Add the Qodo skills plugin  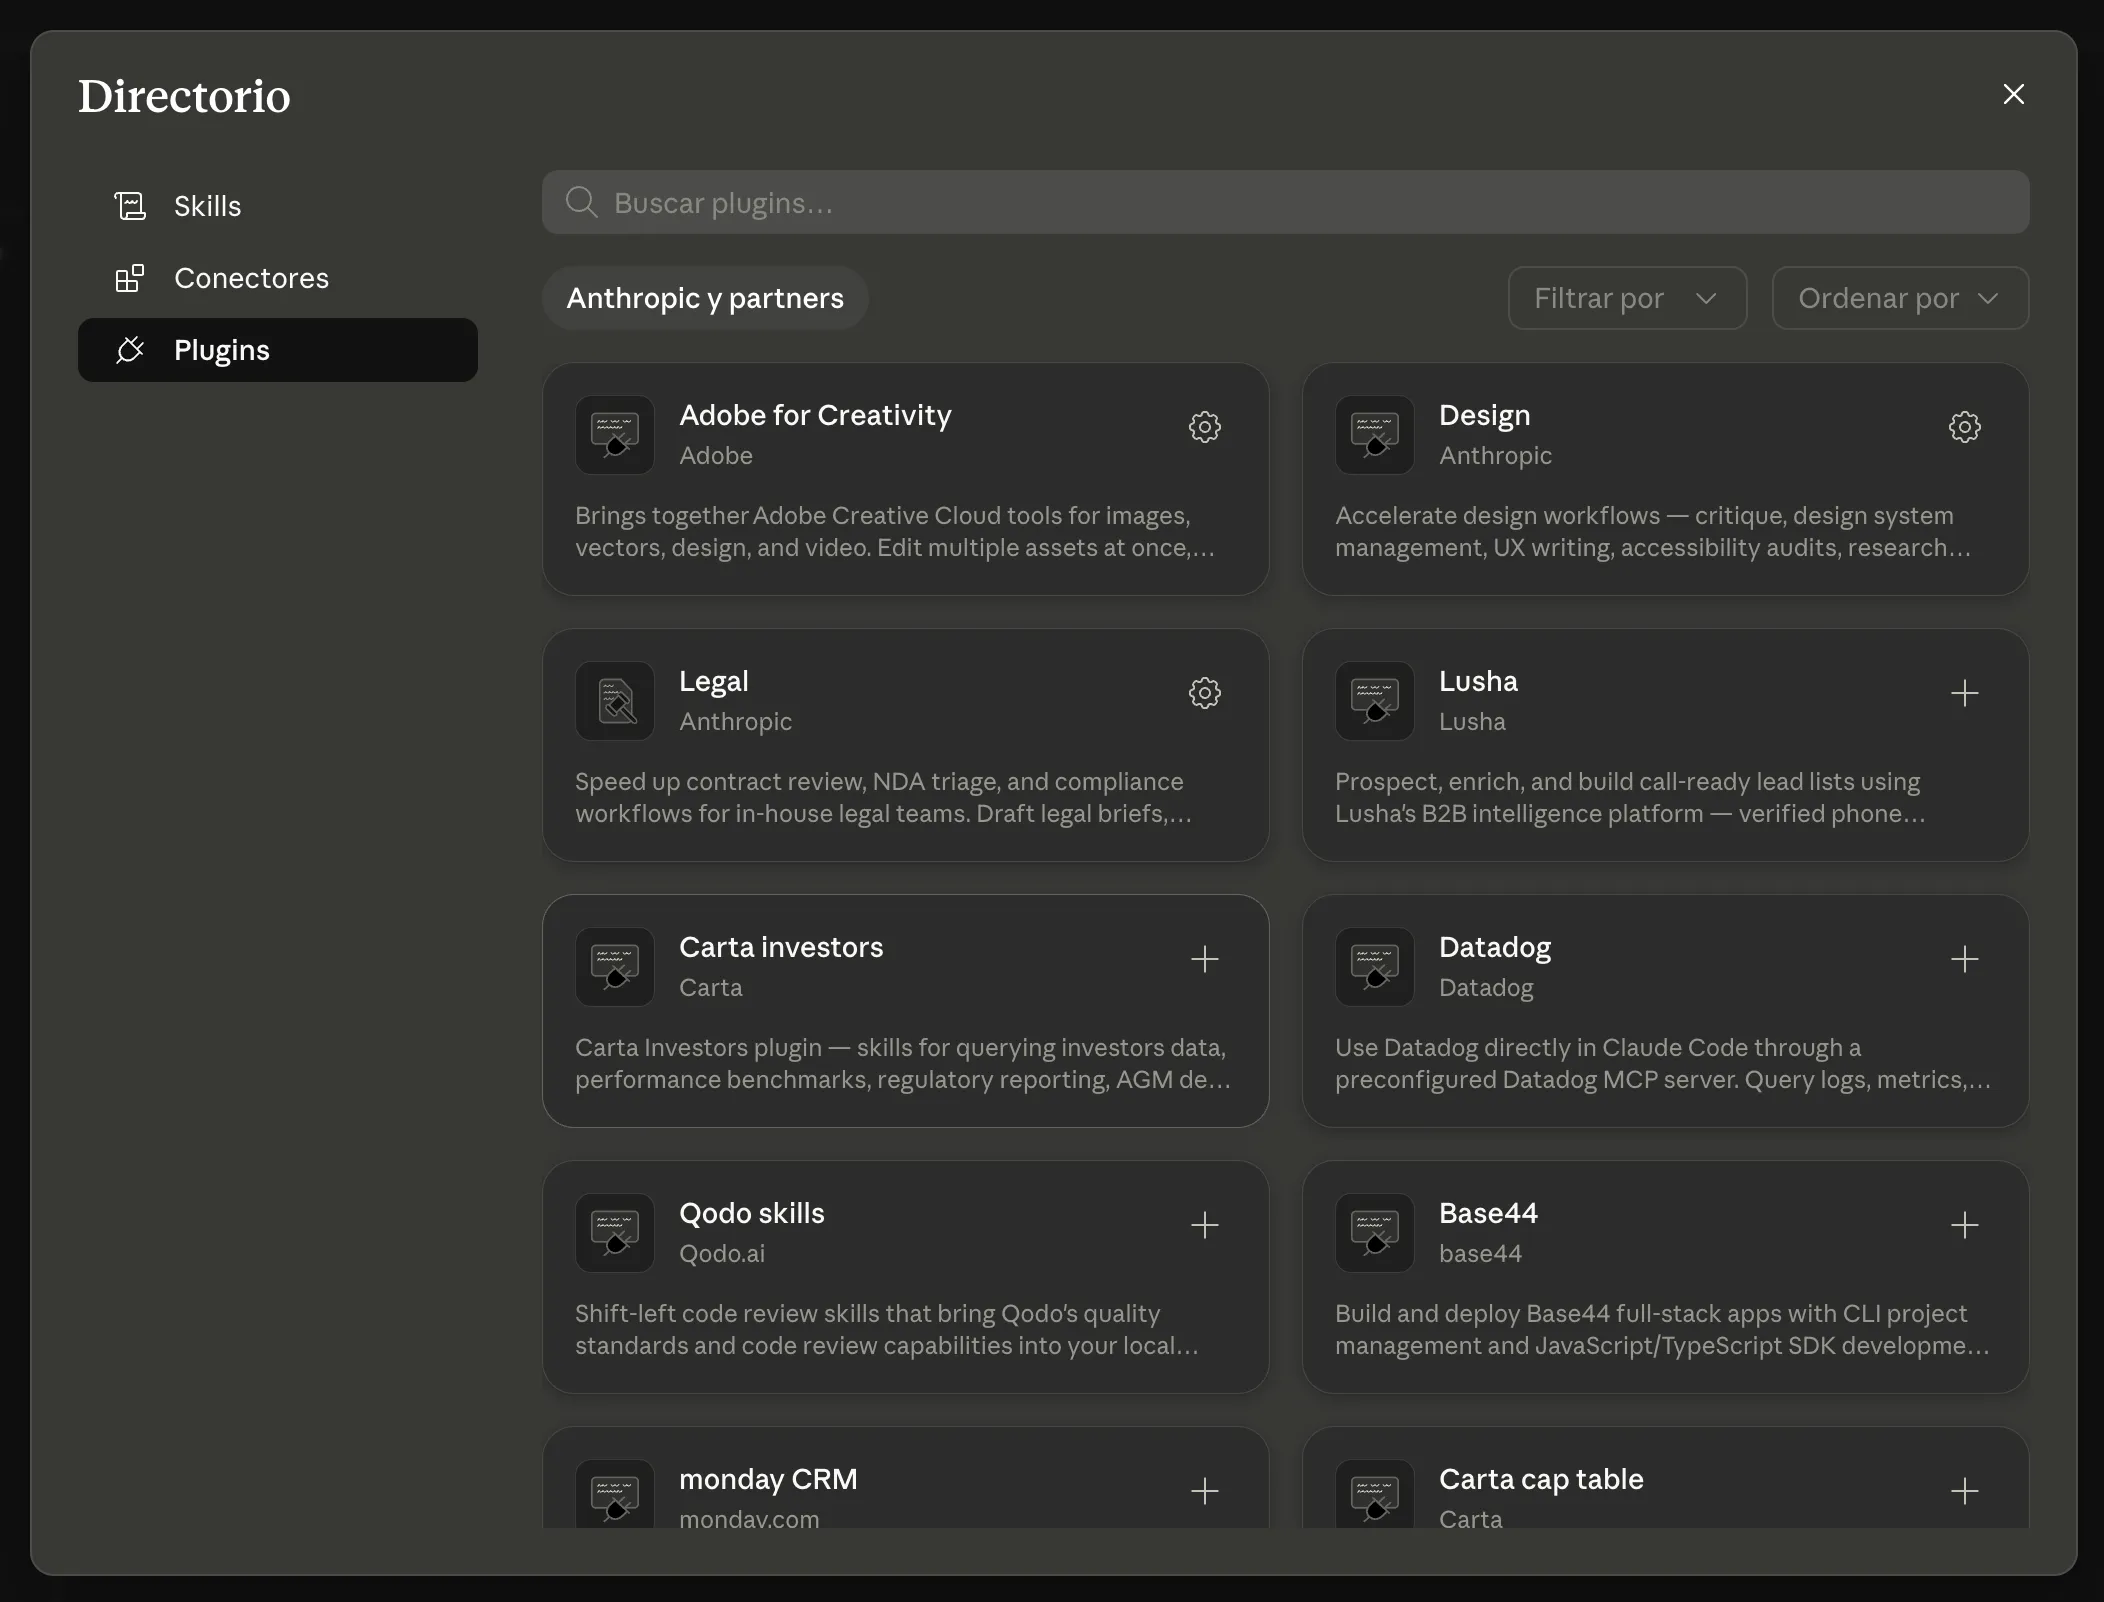tap(1204, 1225)
